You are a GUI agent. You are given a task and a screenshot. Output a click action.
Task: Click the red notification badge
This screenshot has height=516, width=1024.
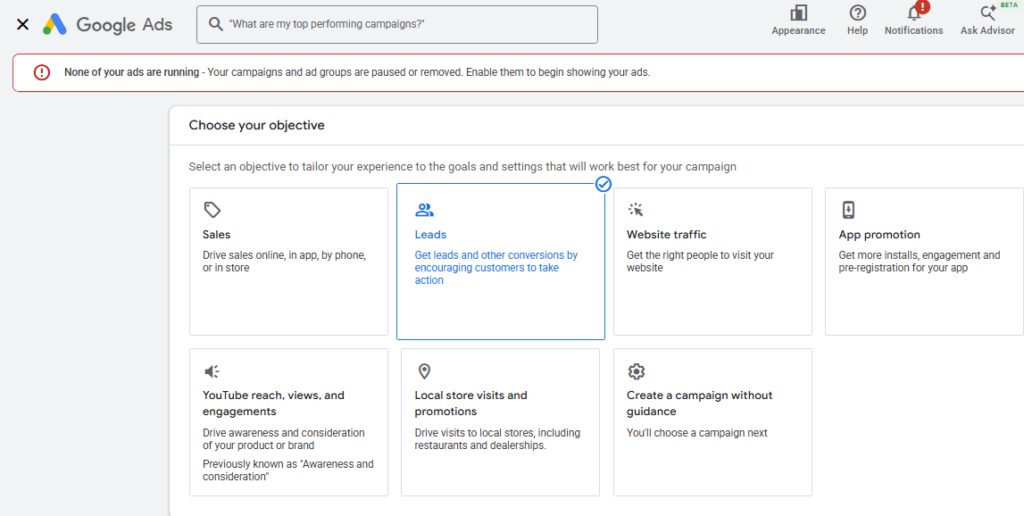click(x=922, y=7)
